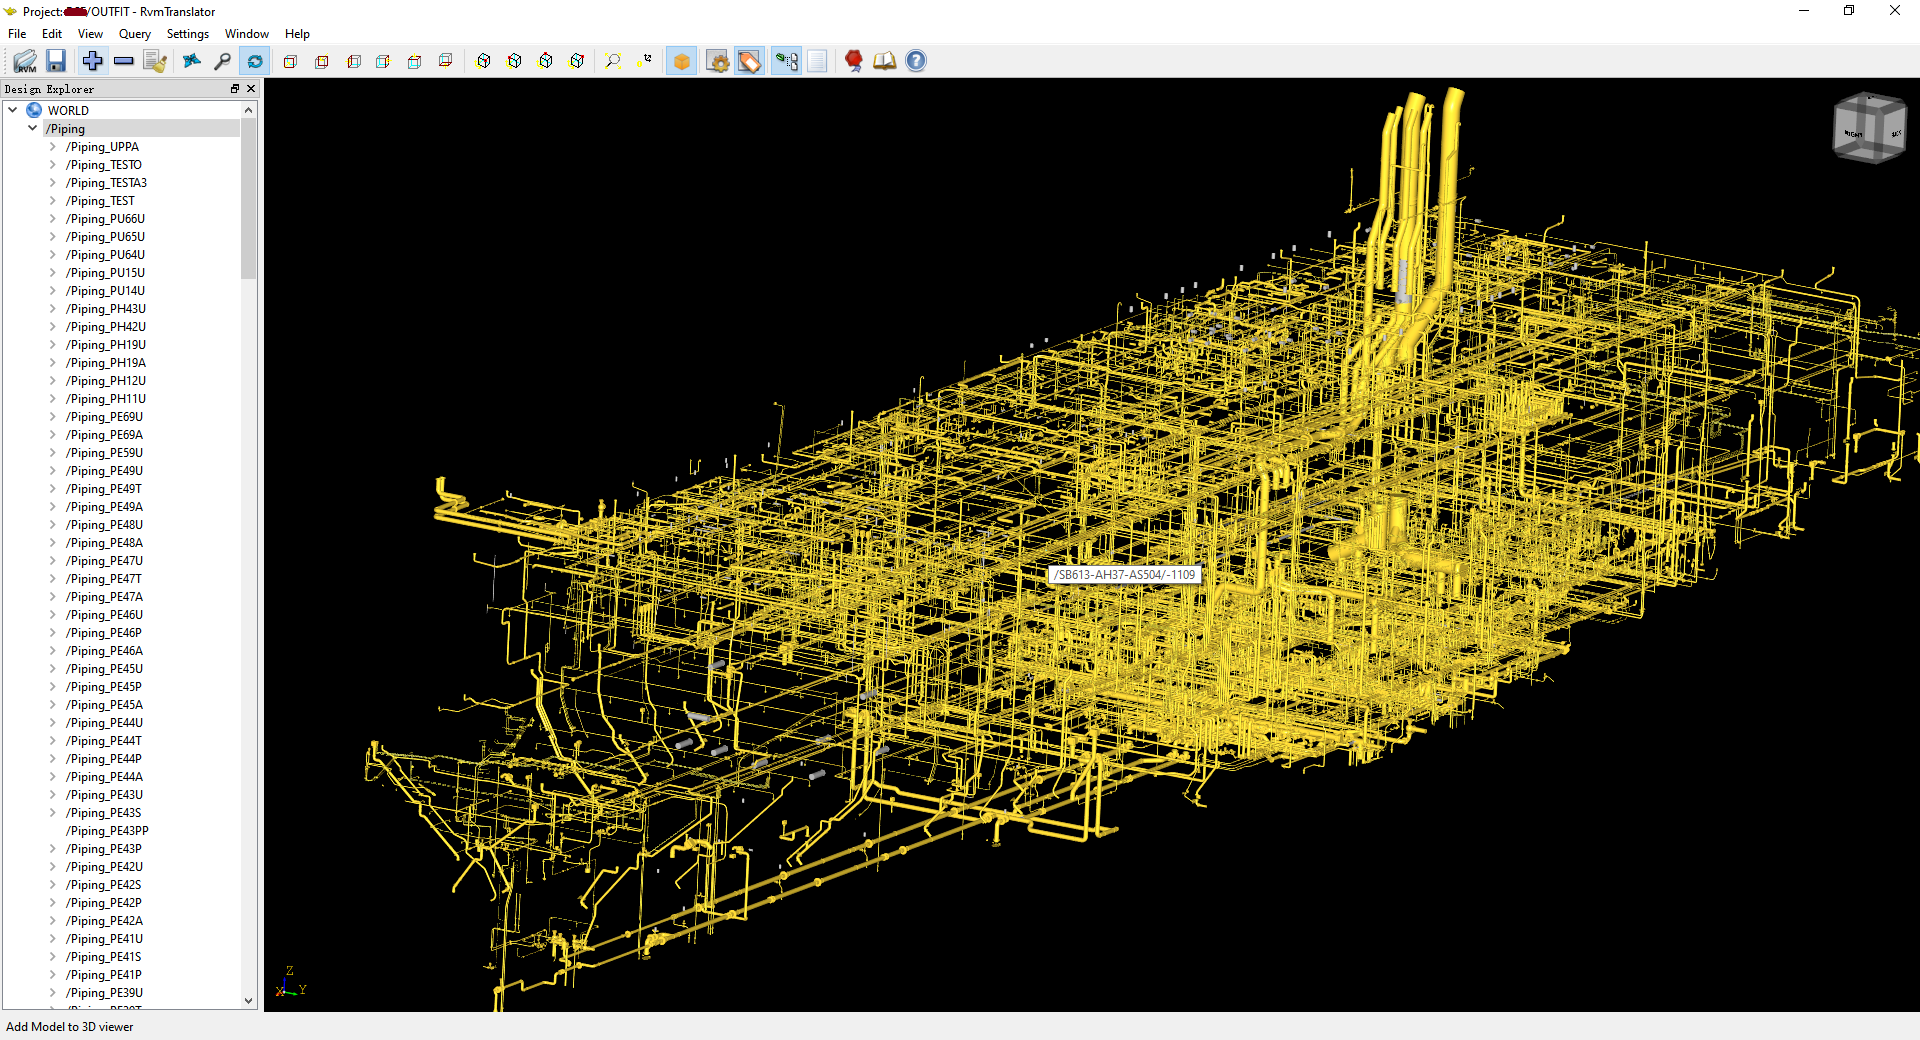Screen dimensions: 1920x1040
Task: Select the second wireframe cube view icon
Action: tap(322, 61)
